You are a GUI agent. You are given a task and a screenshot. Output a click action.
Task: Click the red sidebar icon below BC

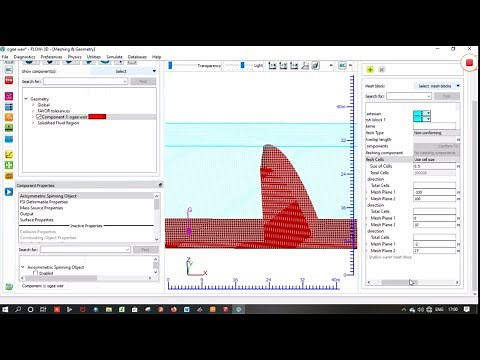tap(9, 80)
